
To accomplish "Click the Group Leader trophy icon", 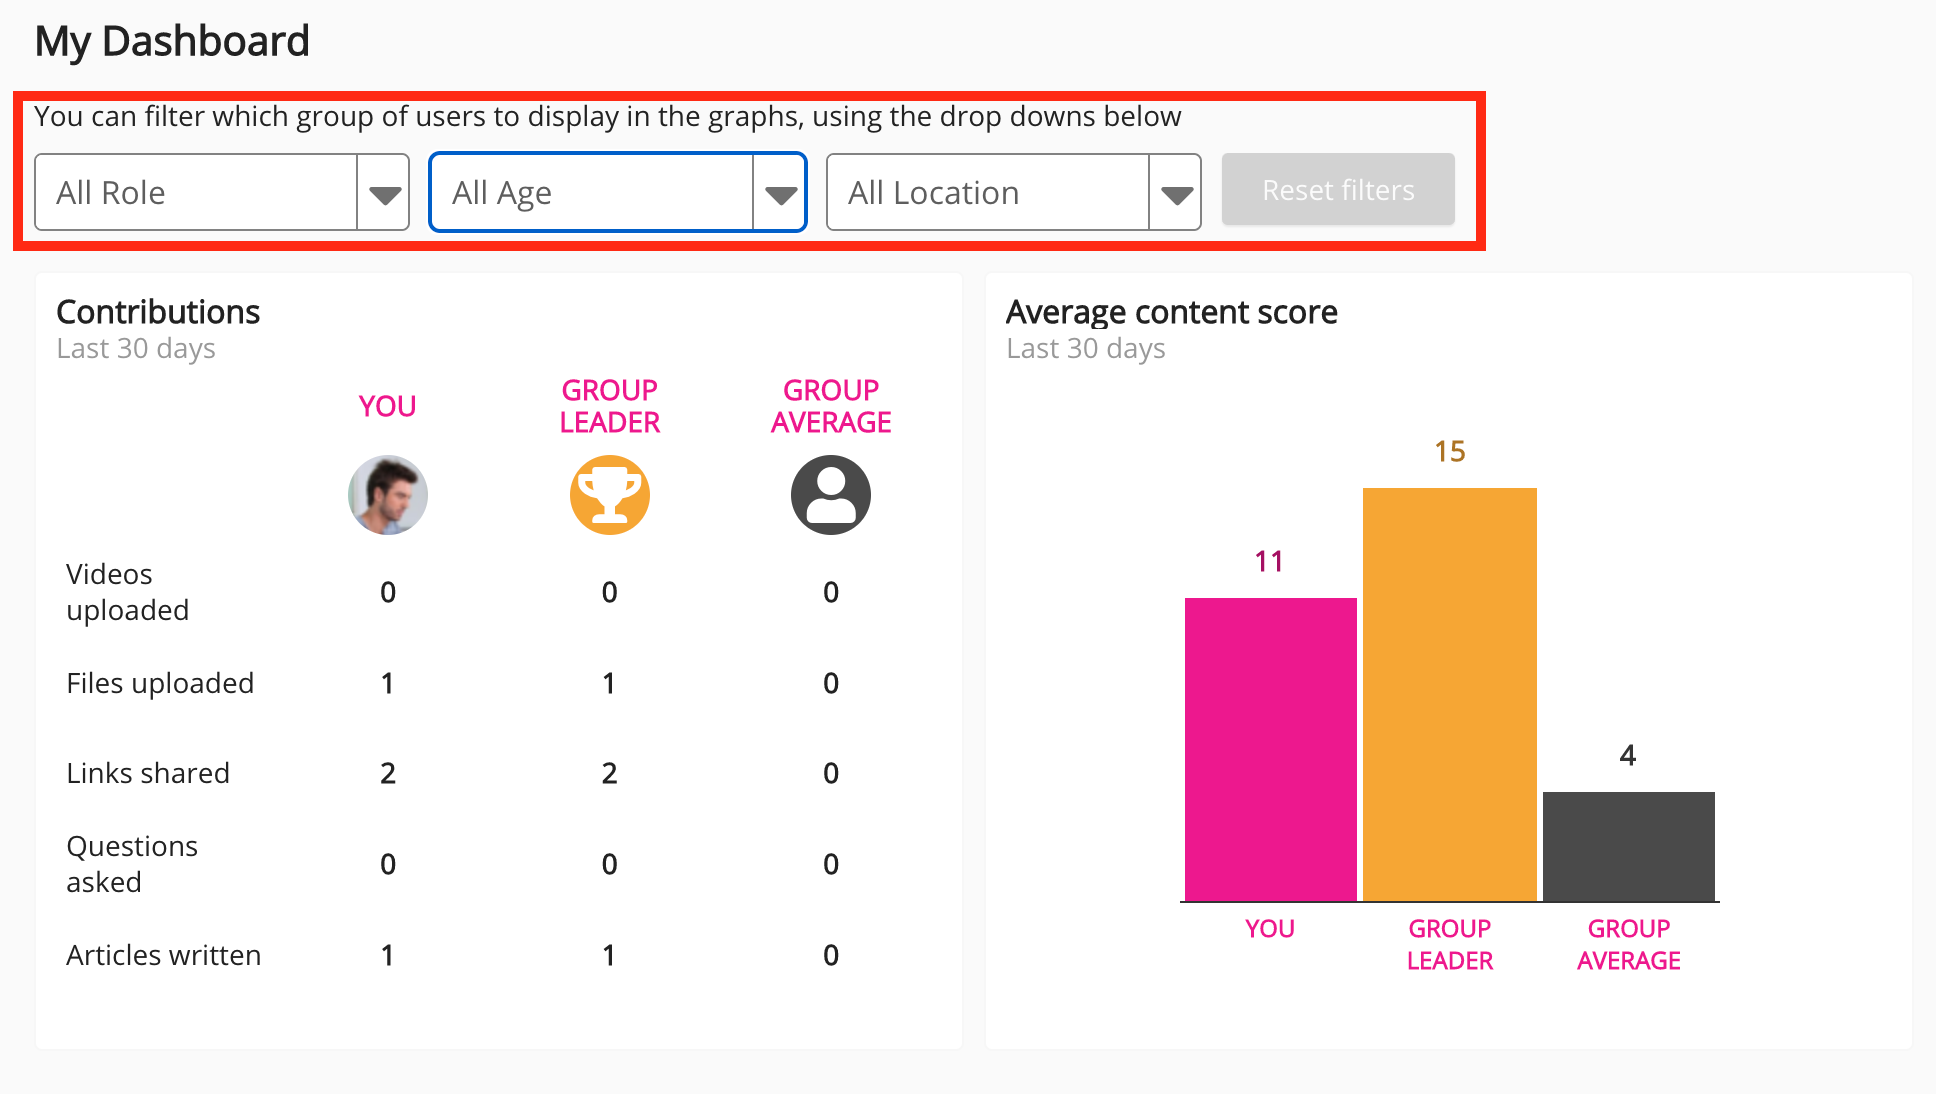I will tap(609, 495).
